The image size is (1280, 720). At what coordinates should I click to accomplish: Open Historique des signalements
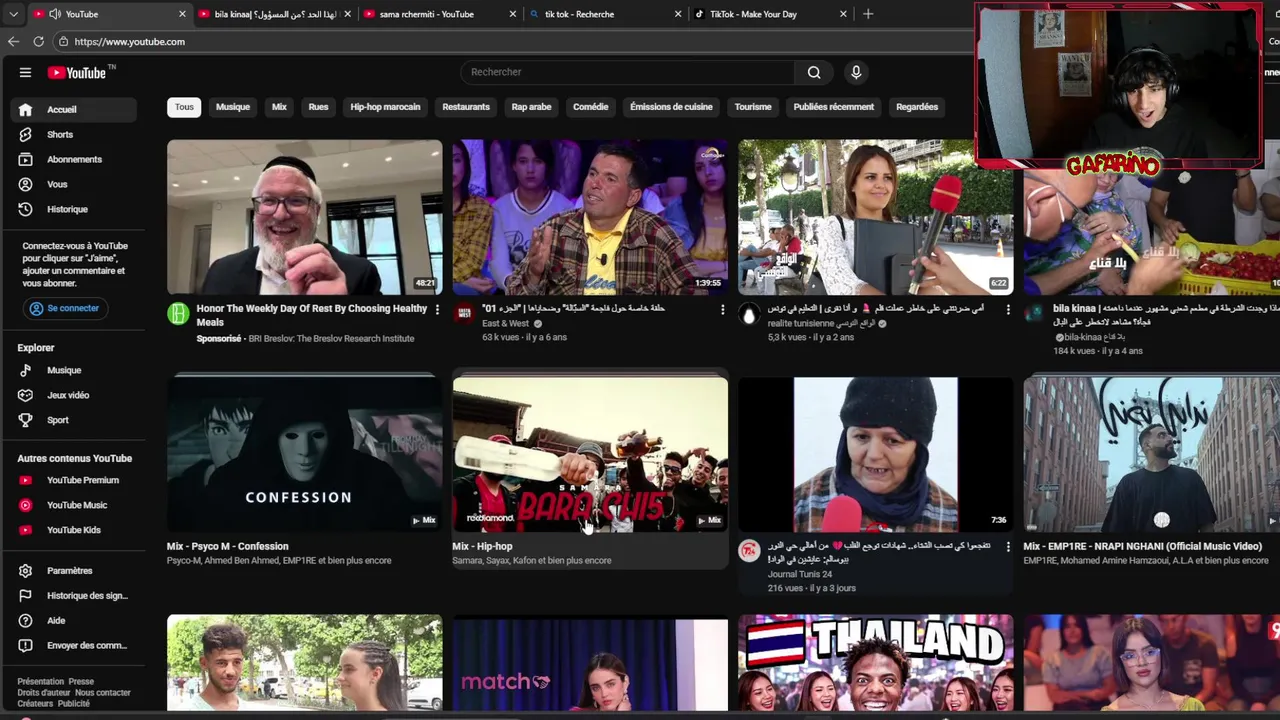click(74, 595)
